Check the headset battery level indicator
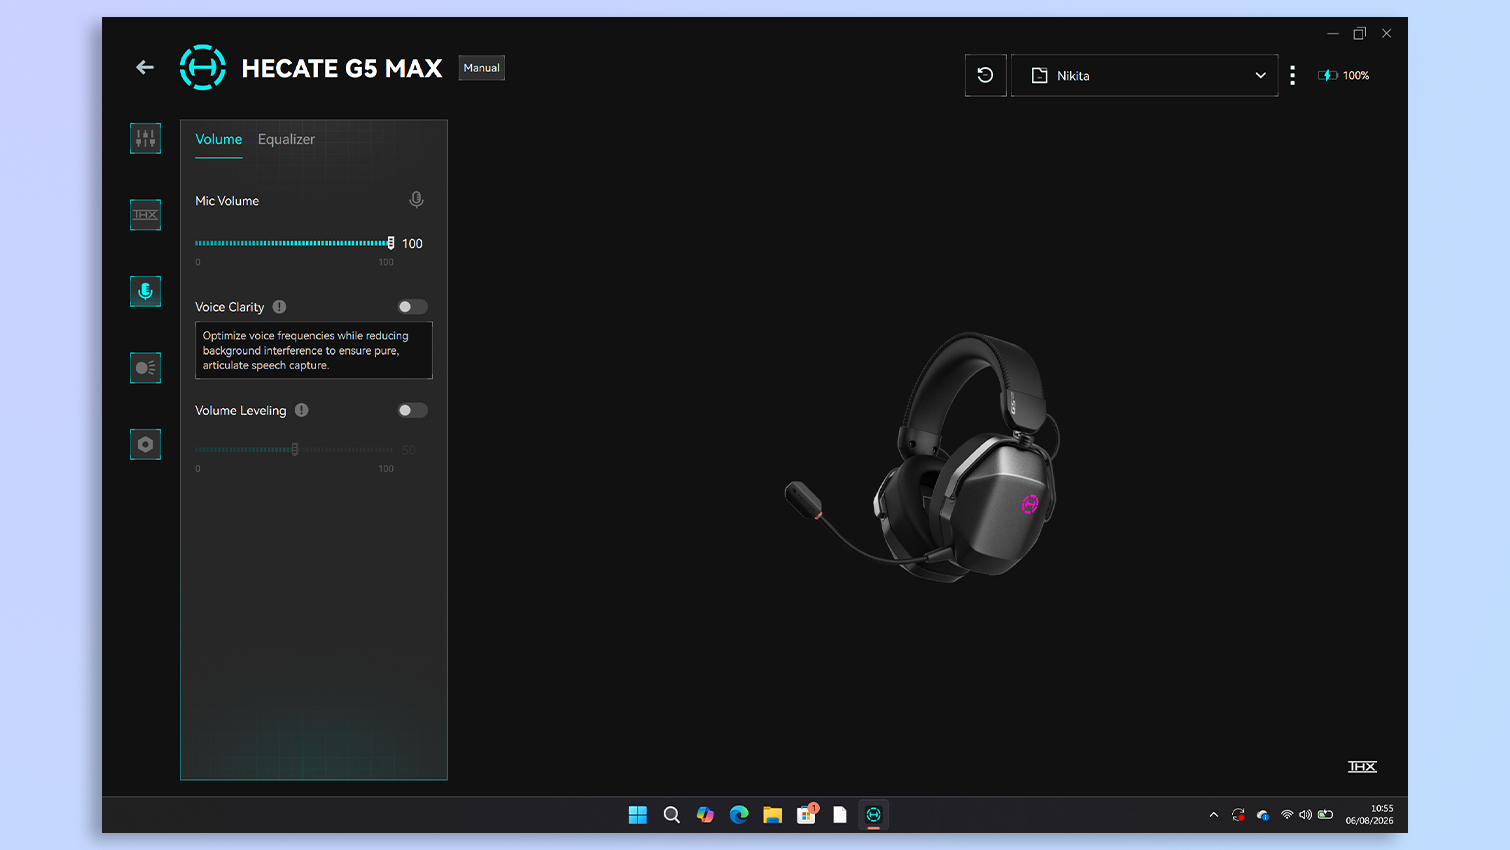The height and width of the screenshot is (850, 1510). tap(1343, 75)
